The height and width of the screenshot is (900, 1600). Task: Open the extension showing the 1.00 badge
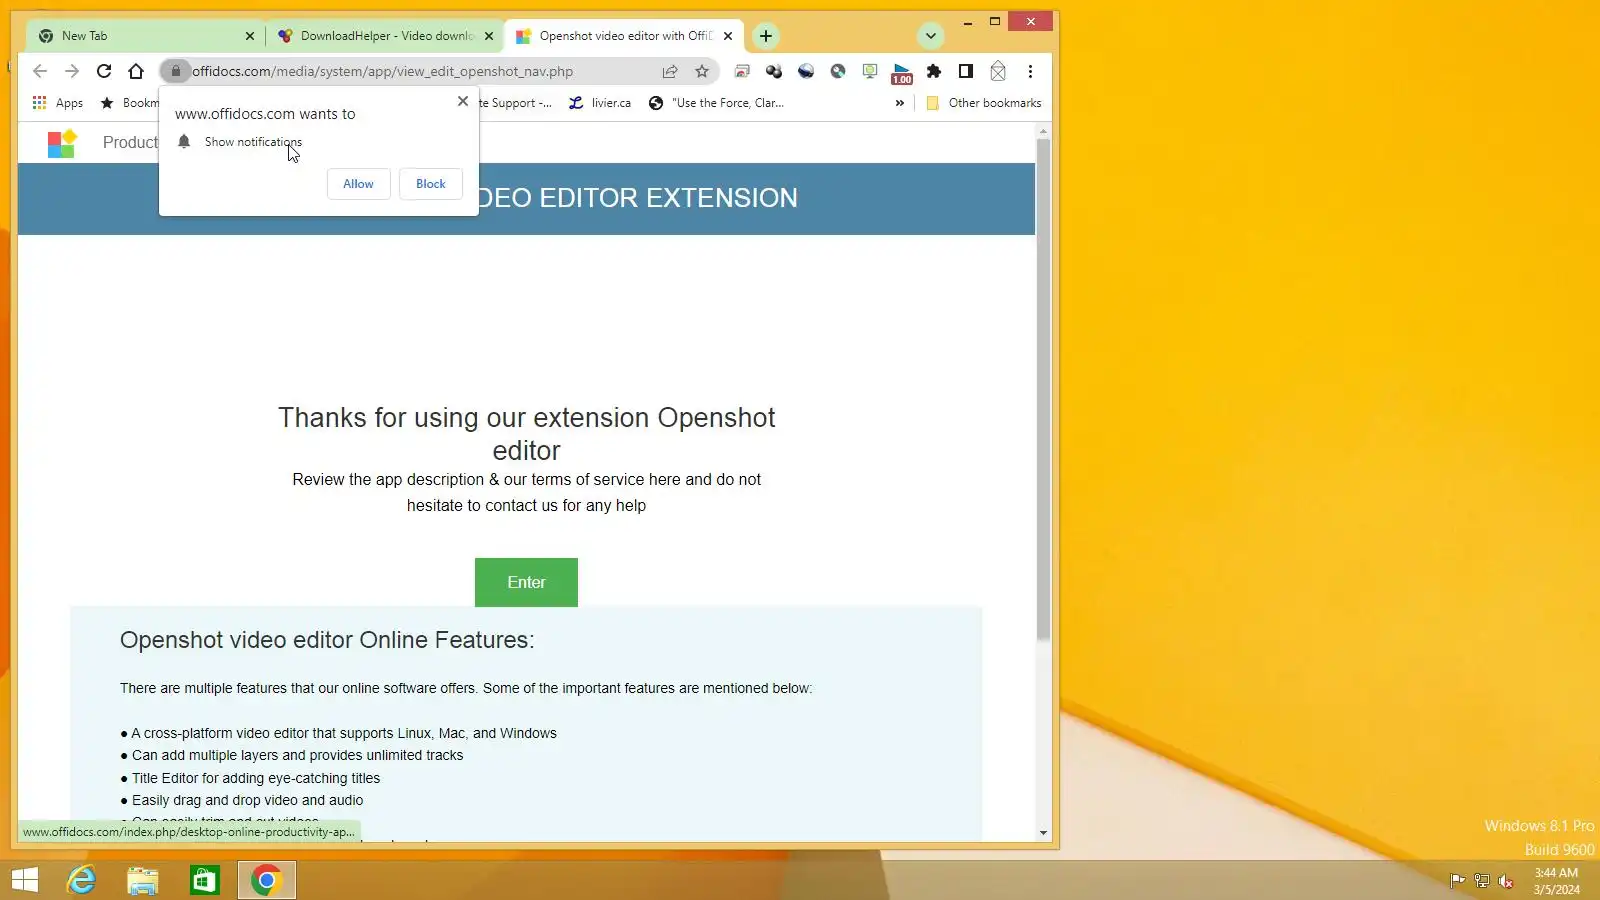point(902,73)
